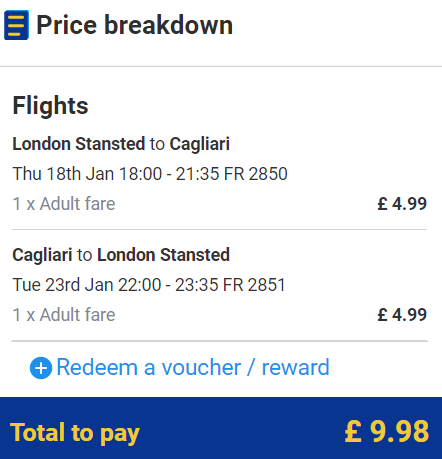Click the return 1 x Adult fare label
442x459 pixels.
point(64,315)
